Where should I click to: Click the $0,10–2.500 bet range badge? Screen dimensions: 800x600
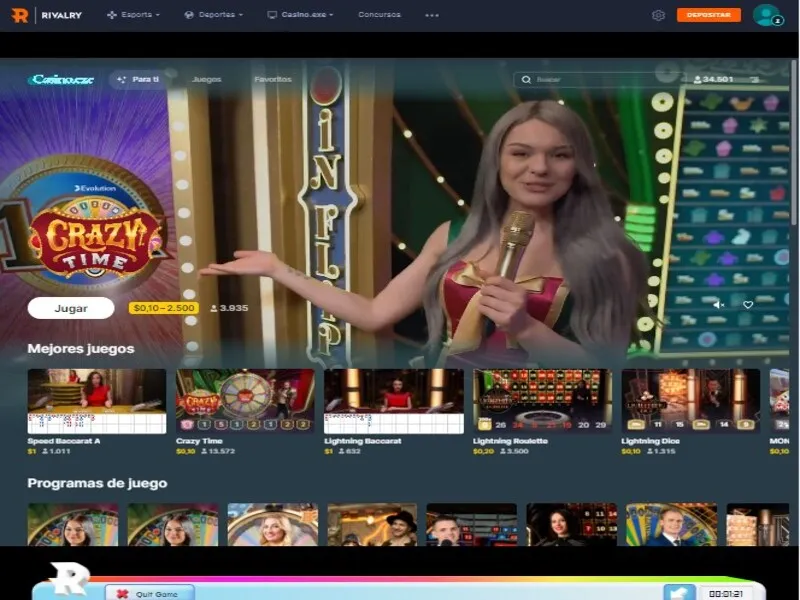click(164, 308)
